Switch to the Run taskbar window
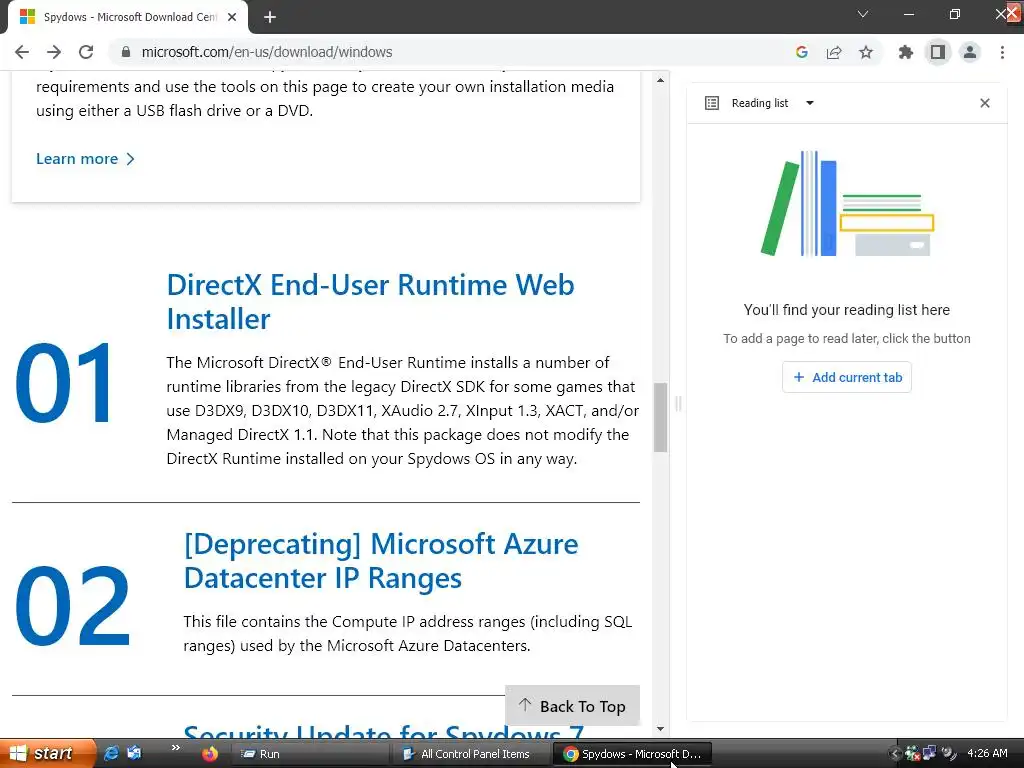The height and width of the screenshot is (768, 1024). [310, 754]
